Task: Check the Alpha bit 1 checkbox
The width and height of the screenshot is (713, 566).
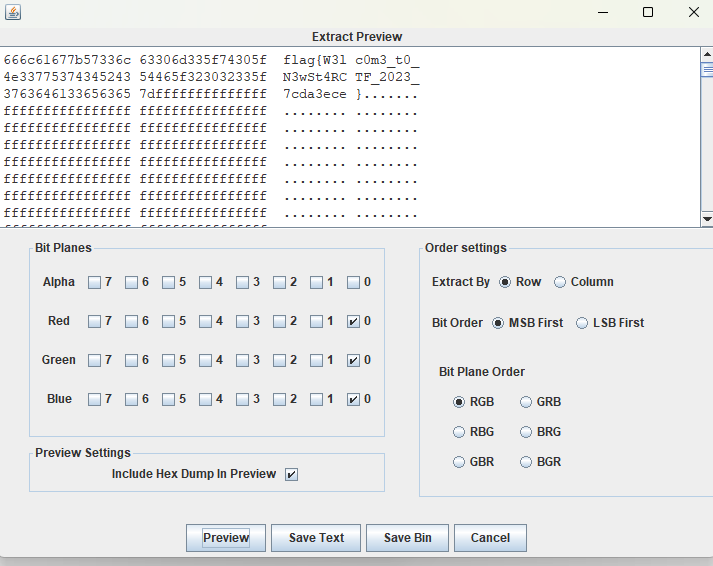Action: pos(316,282)
